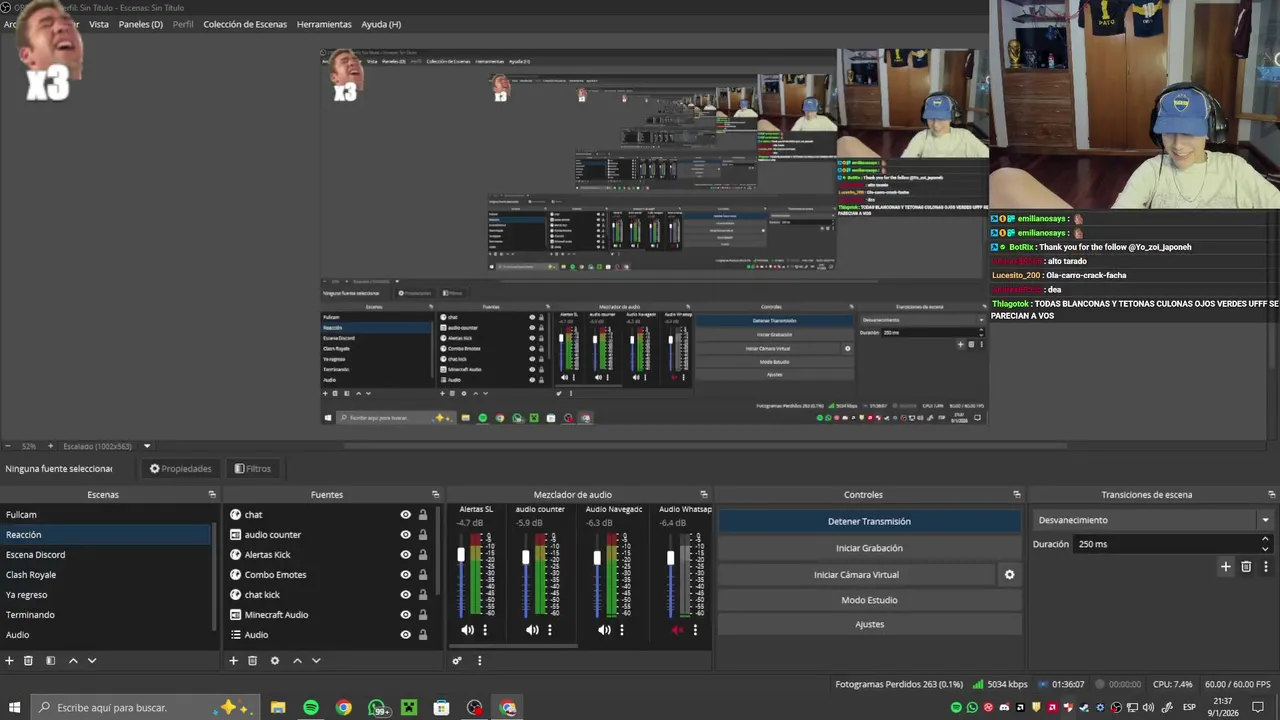Click Detener Transmisión button
Image resolution: width=1280 pixels, height=720 pixels.
pyautogui.click(x=869, y=521)
